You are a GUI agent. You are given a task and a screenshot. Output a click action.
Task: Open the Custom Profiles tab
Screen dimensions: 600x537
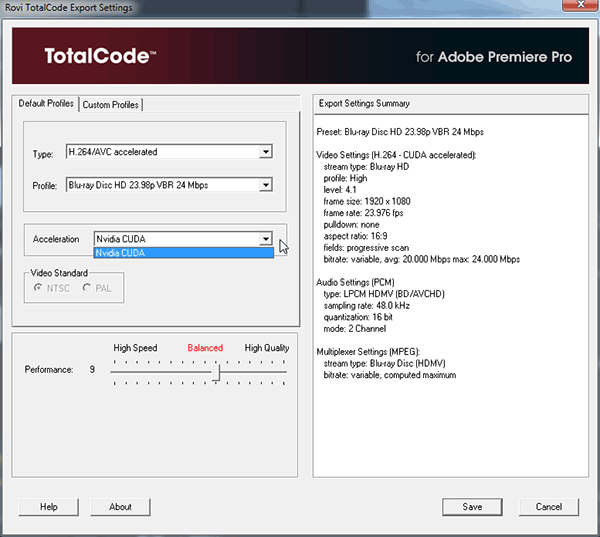tap(110, 104)
